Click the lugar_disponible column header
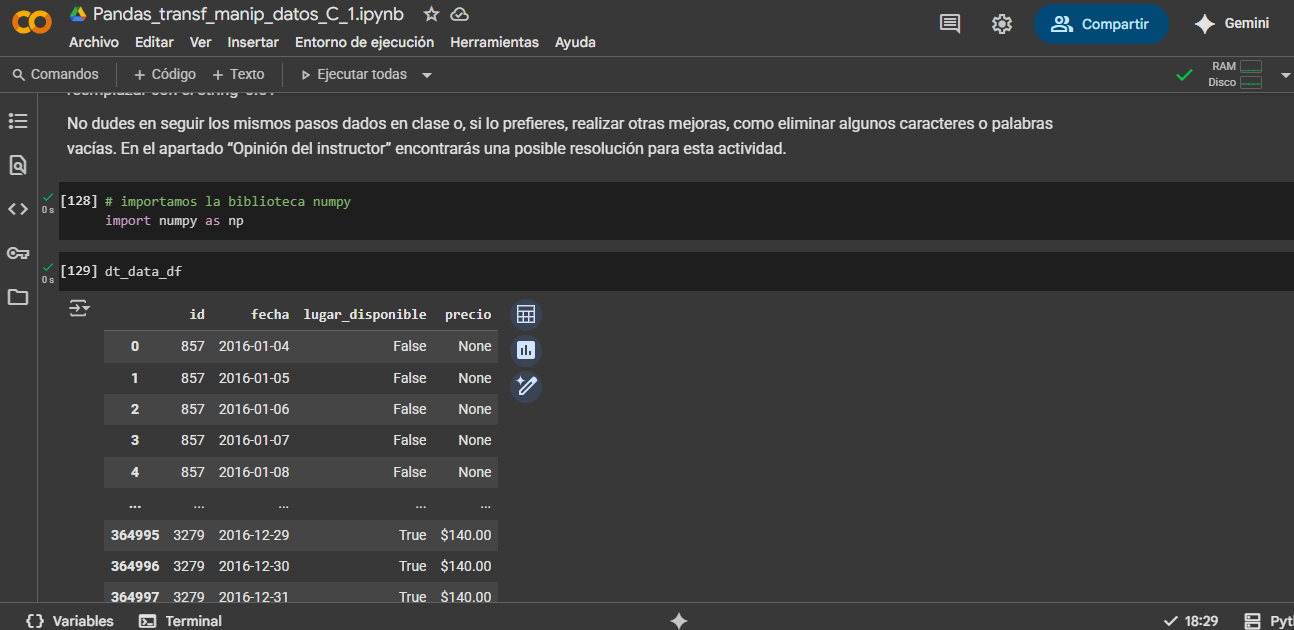1294x630 pixels. click(x=365, y=314)
